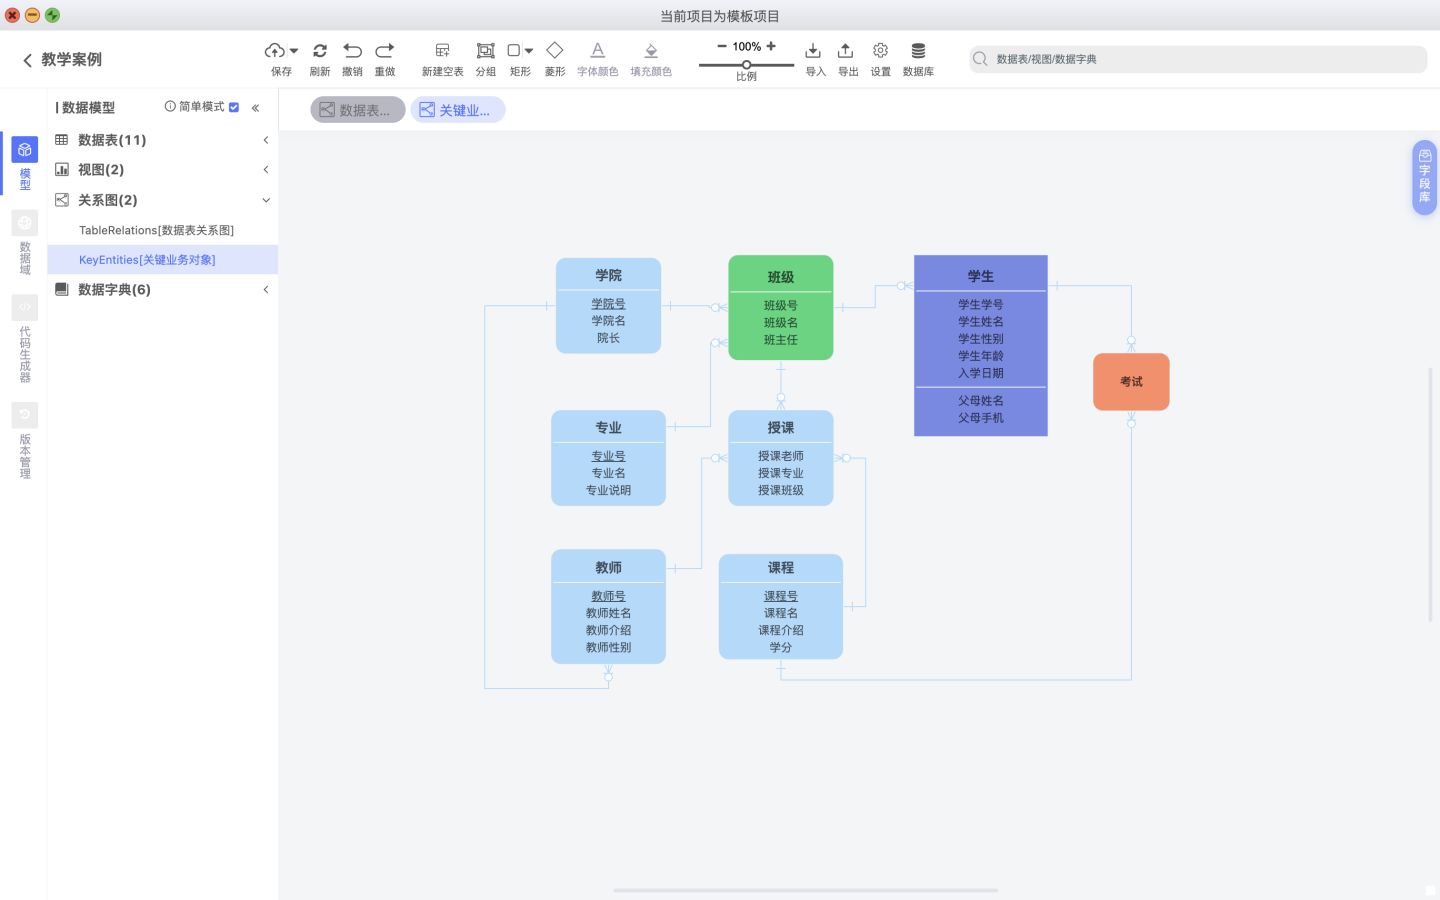
Task: Open the 字段库 panel on the right
Action: tap(1424, 178)
